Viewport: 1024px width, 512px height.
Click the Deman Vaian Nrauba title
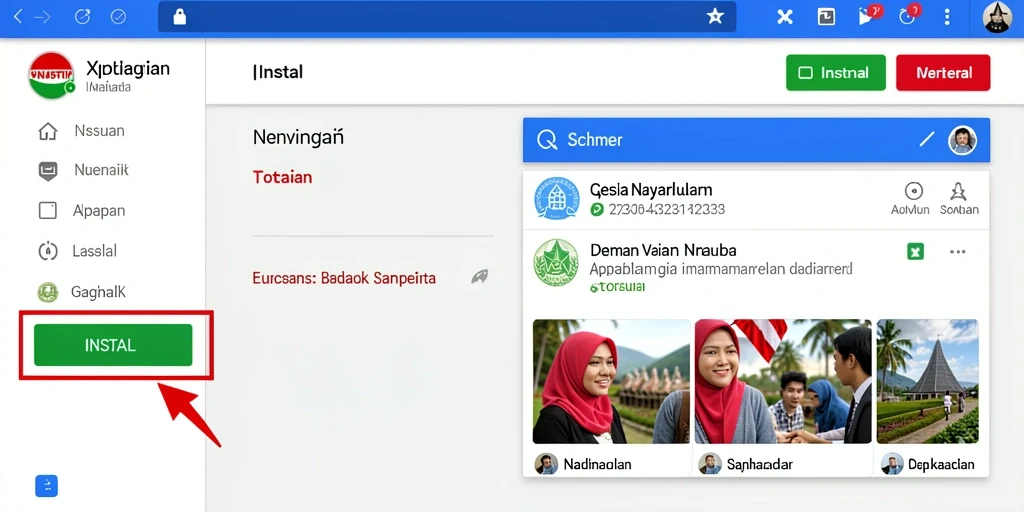[663, 249]
